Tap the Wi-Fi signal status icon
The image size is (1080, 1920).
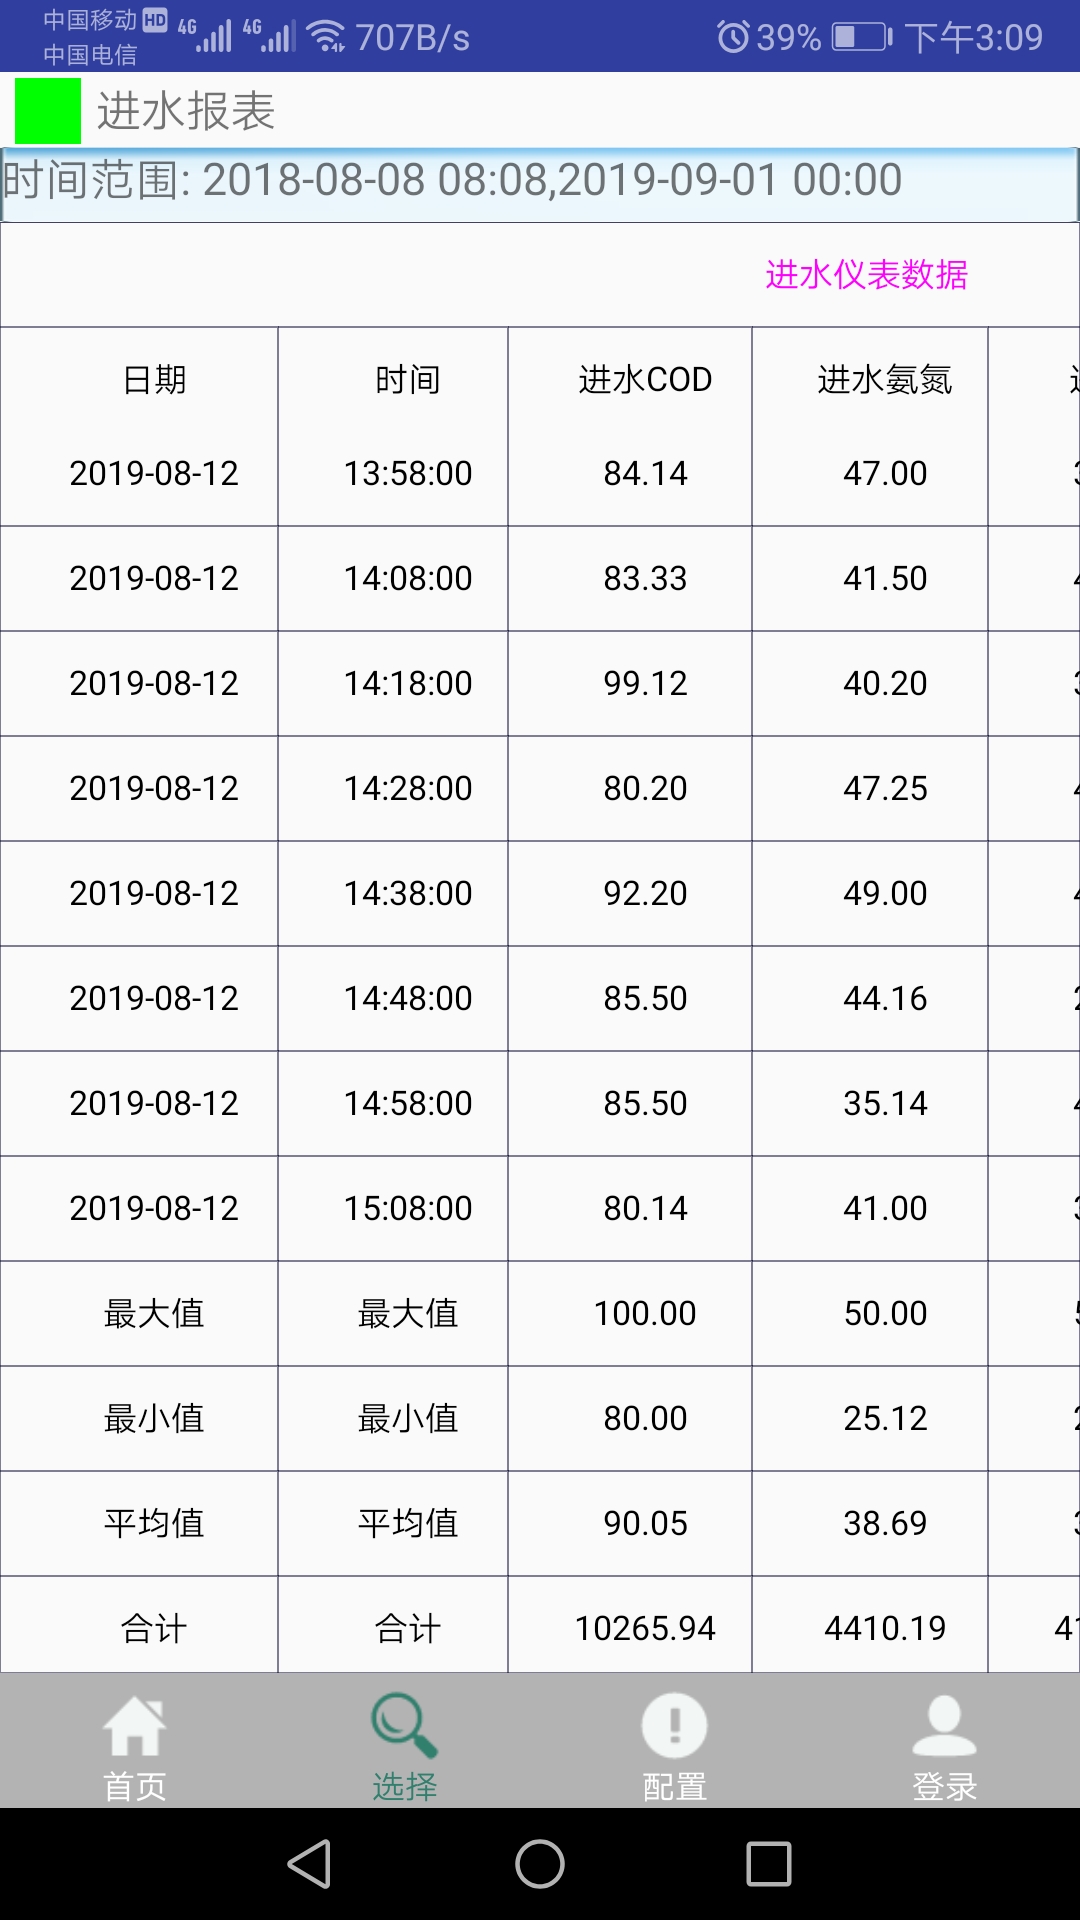tap(326, 37)
